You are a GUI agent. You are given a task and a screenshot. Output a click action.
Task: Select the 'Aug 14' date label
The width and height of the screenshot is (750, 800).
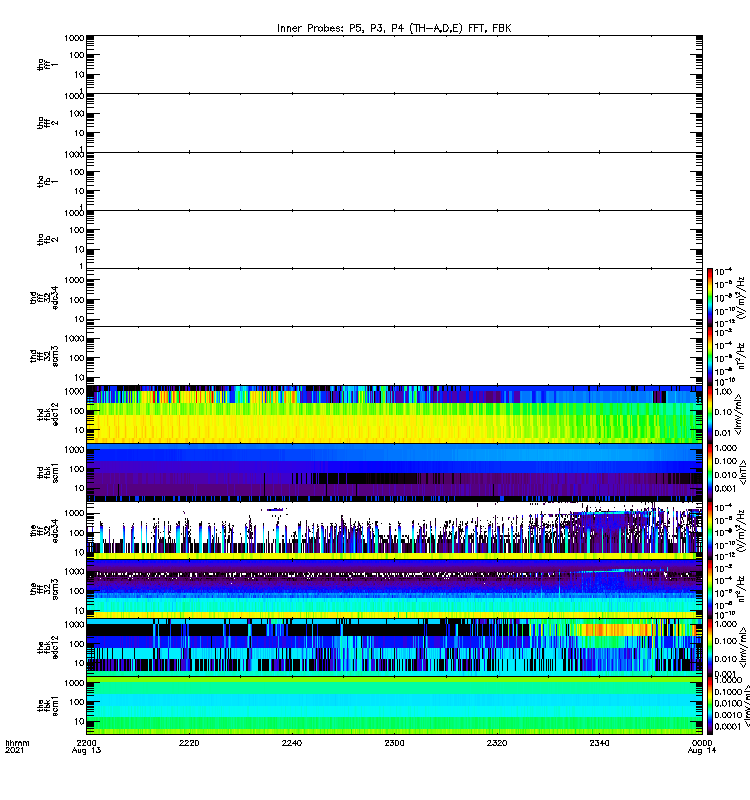(702, 751)
